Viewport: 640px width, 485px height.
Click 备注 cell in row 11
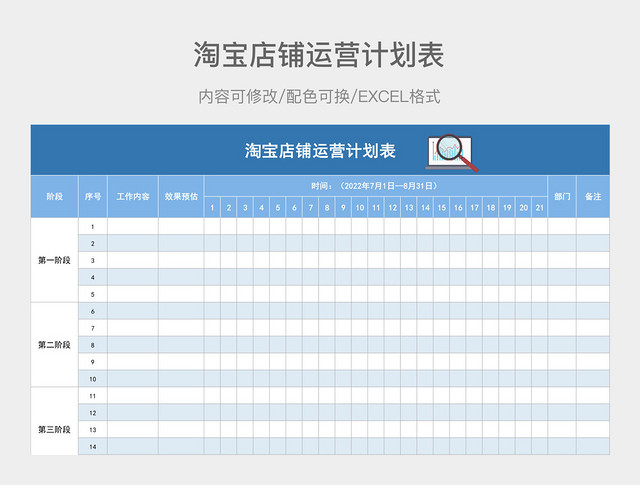click(593, 396)
